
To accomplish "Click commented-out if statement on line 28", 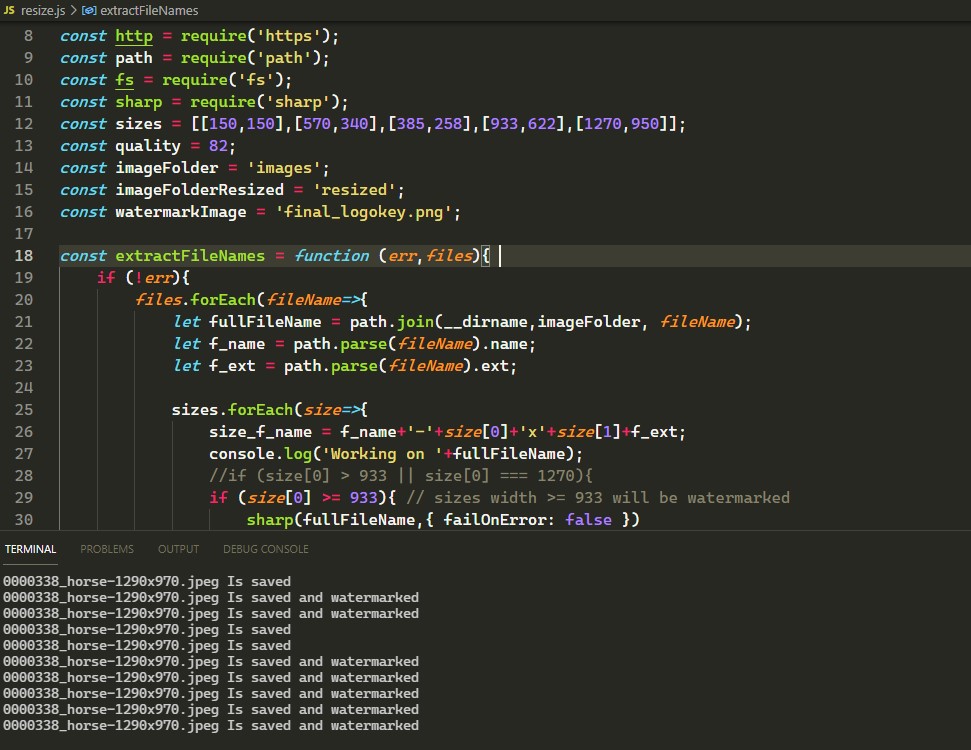I will [x=401, y=476].
